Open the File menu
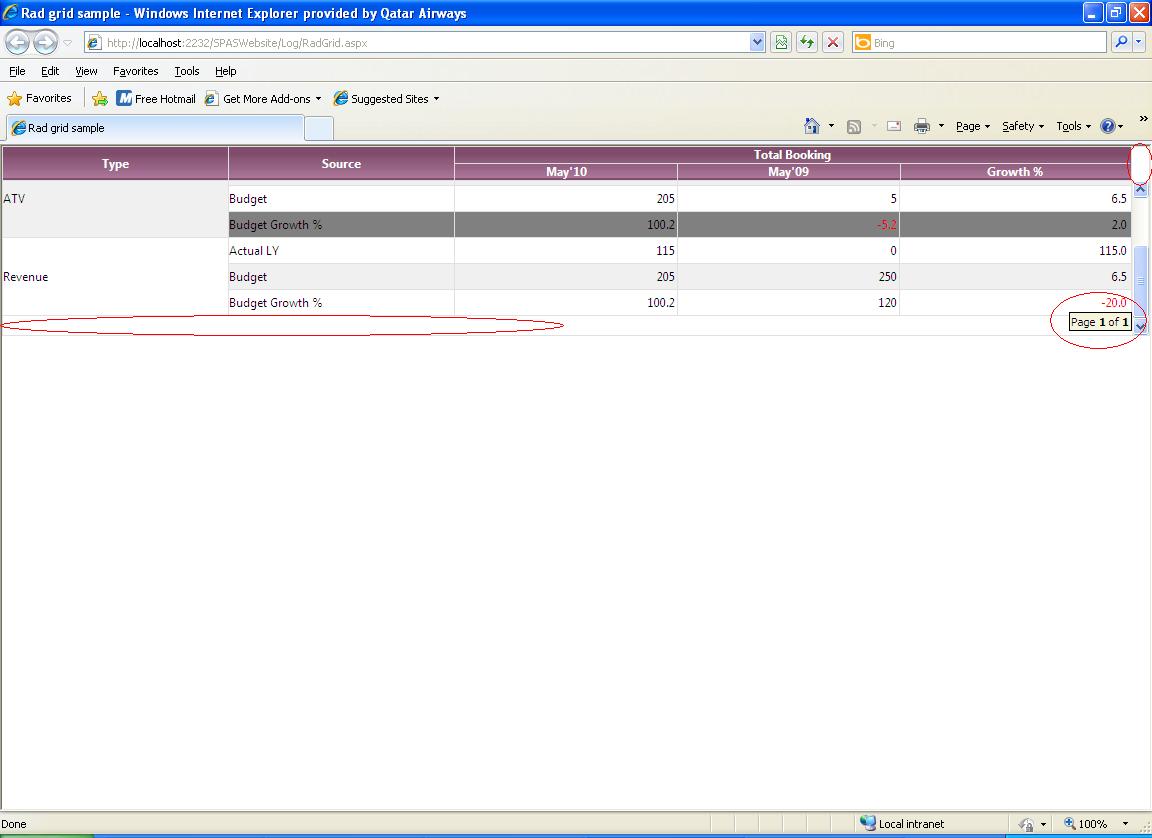This screenshot has height=838, width=1152. point(17,71)
